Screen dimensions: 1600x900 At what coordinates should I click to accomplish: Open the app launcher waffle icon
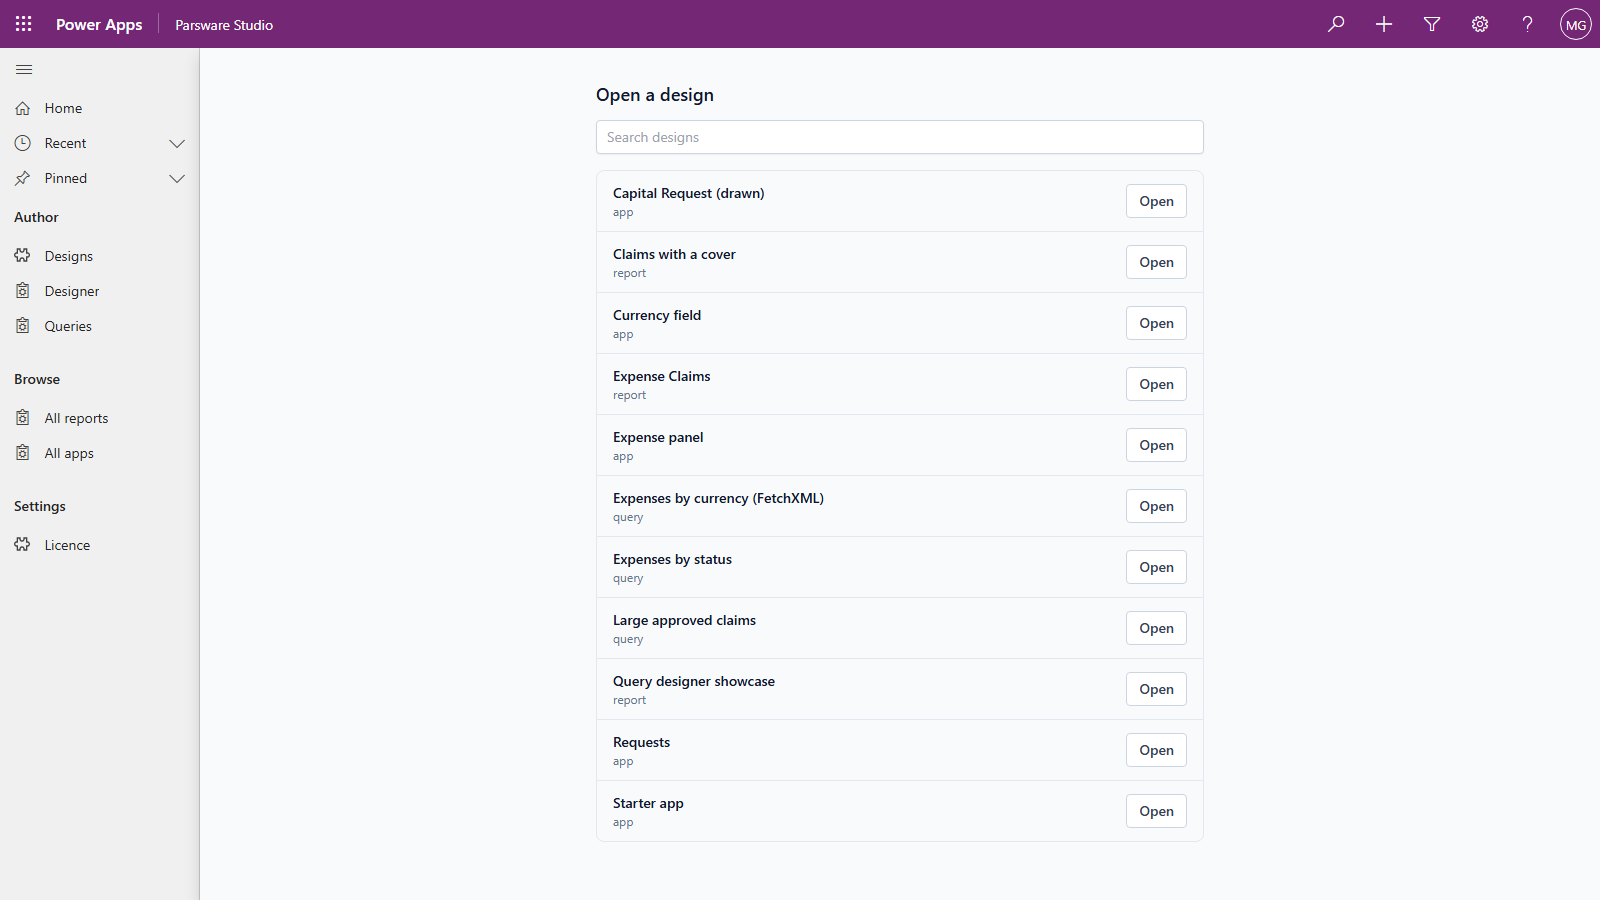(24, 24)
